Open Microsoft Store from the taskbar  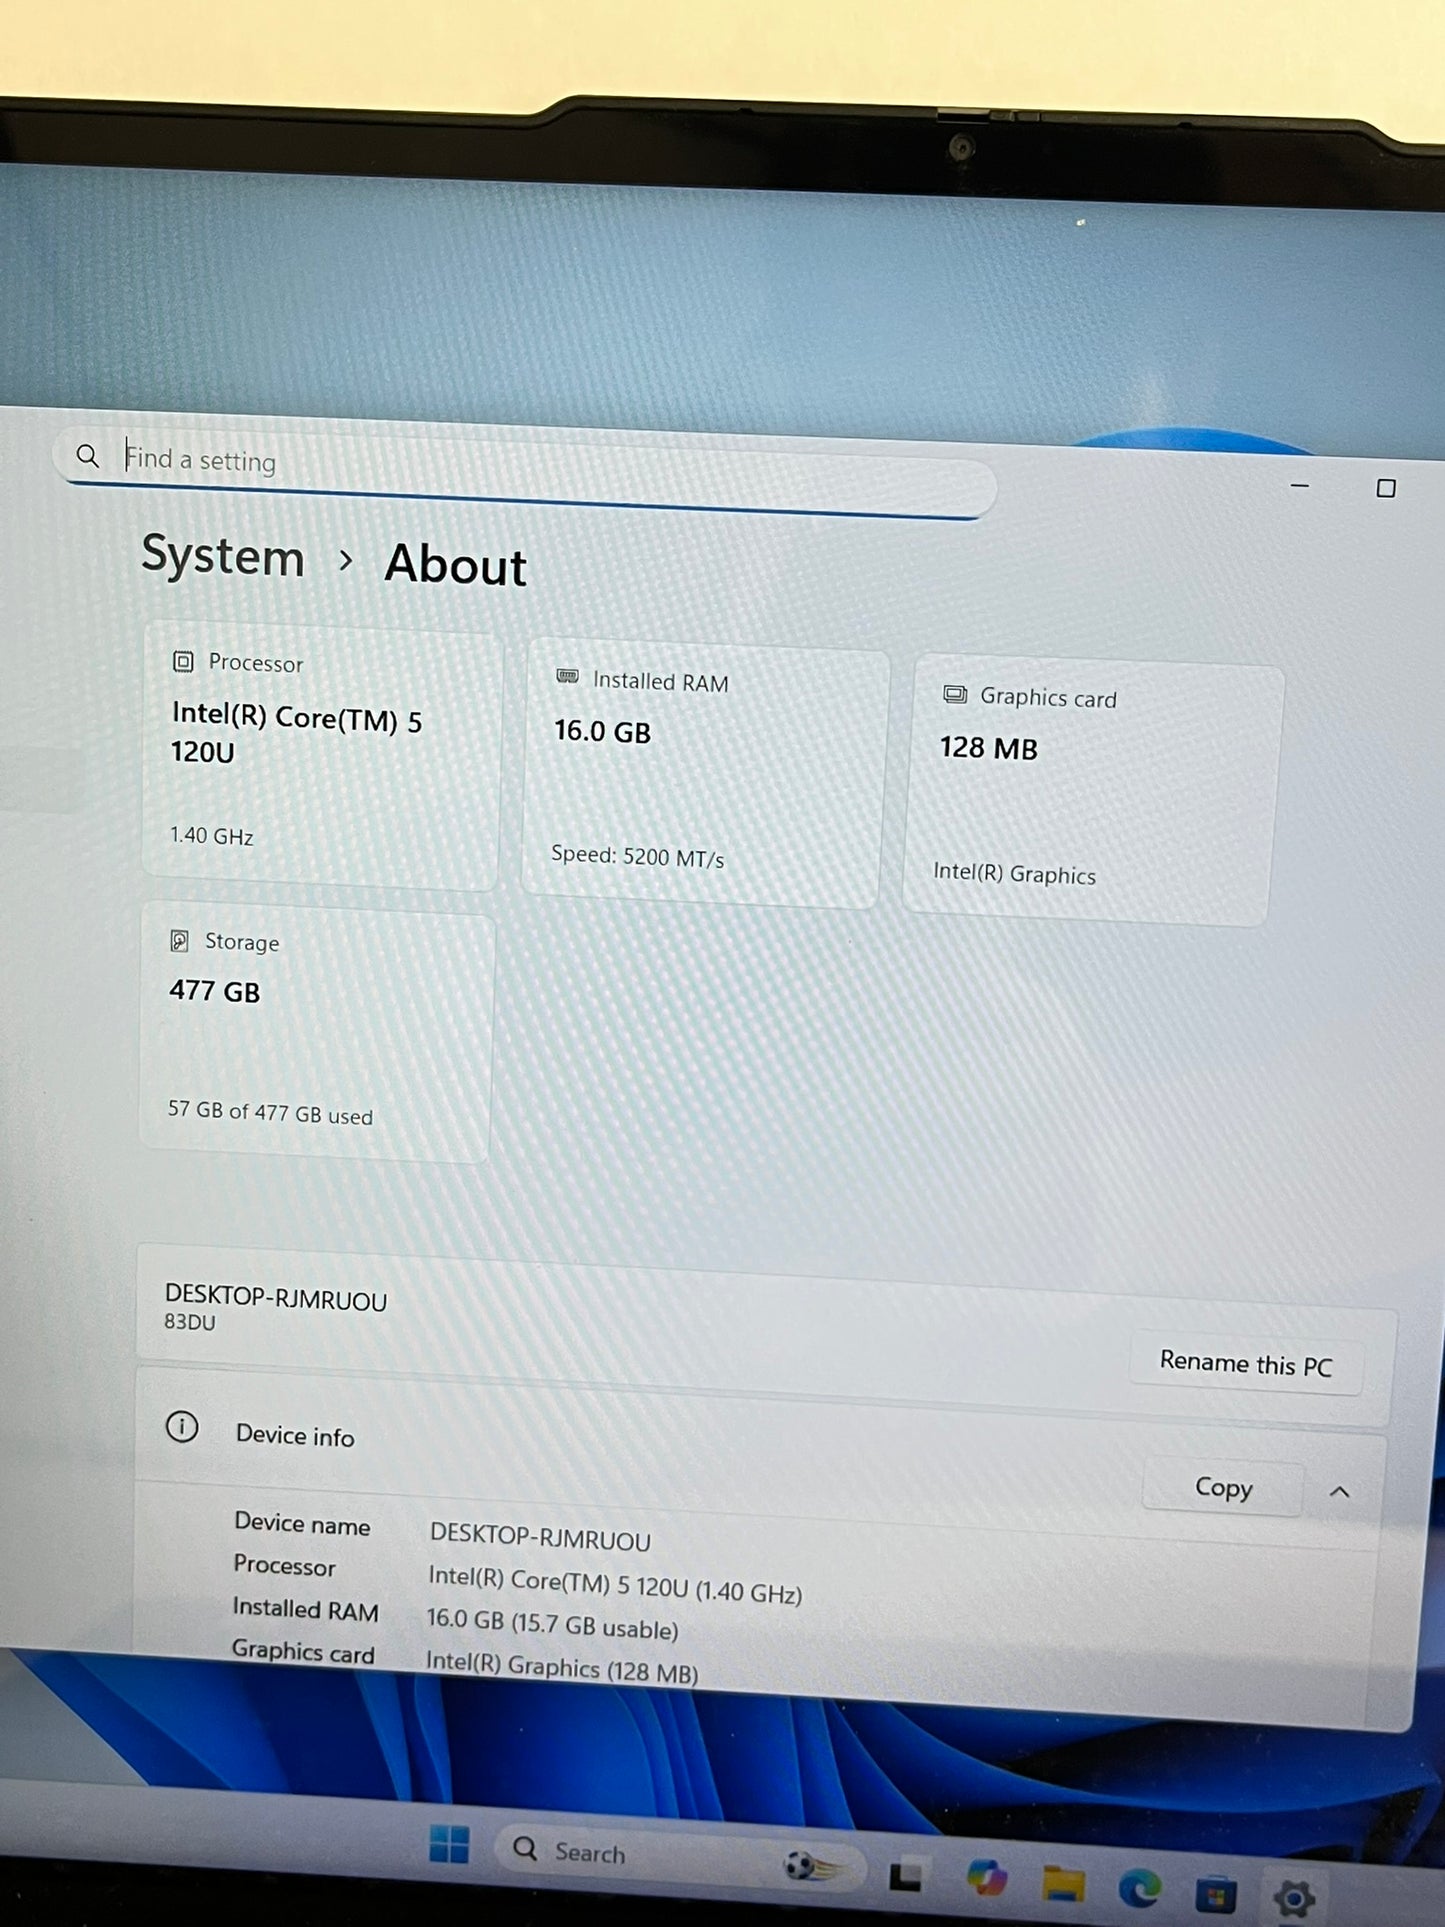click(x=1216, y=1893)
